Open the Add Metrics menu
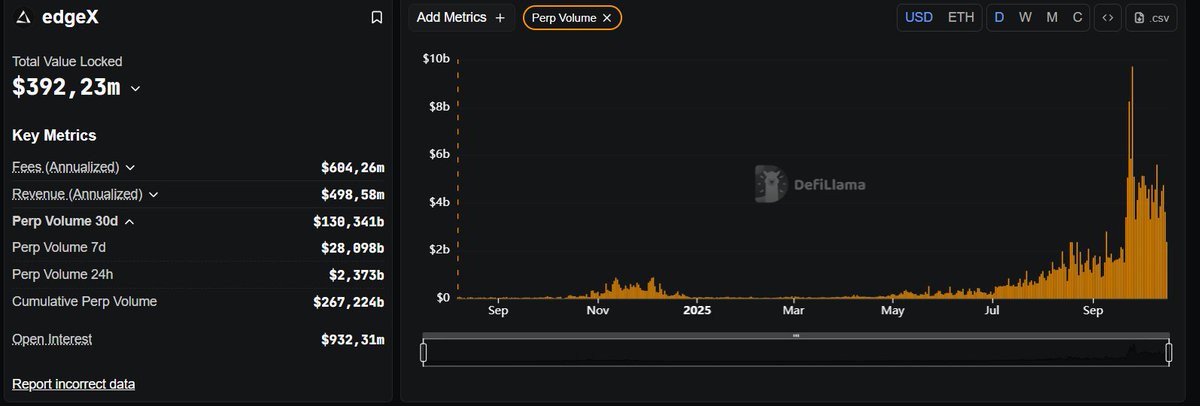 462,17
